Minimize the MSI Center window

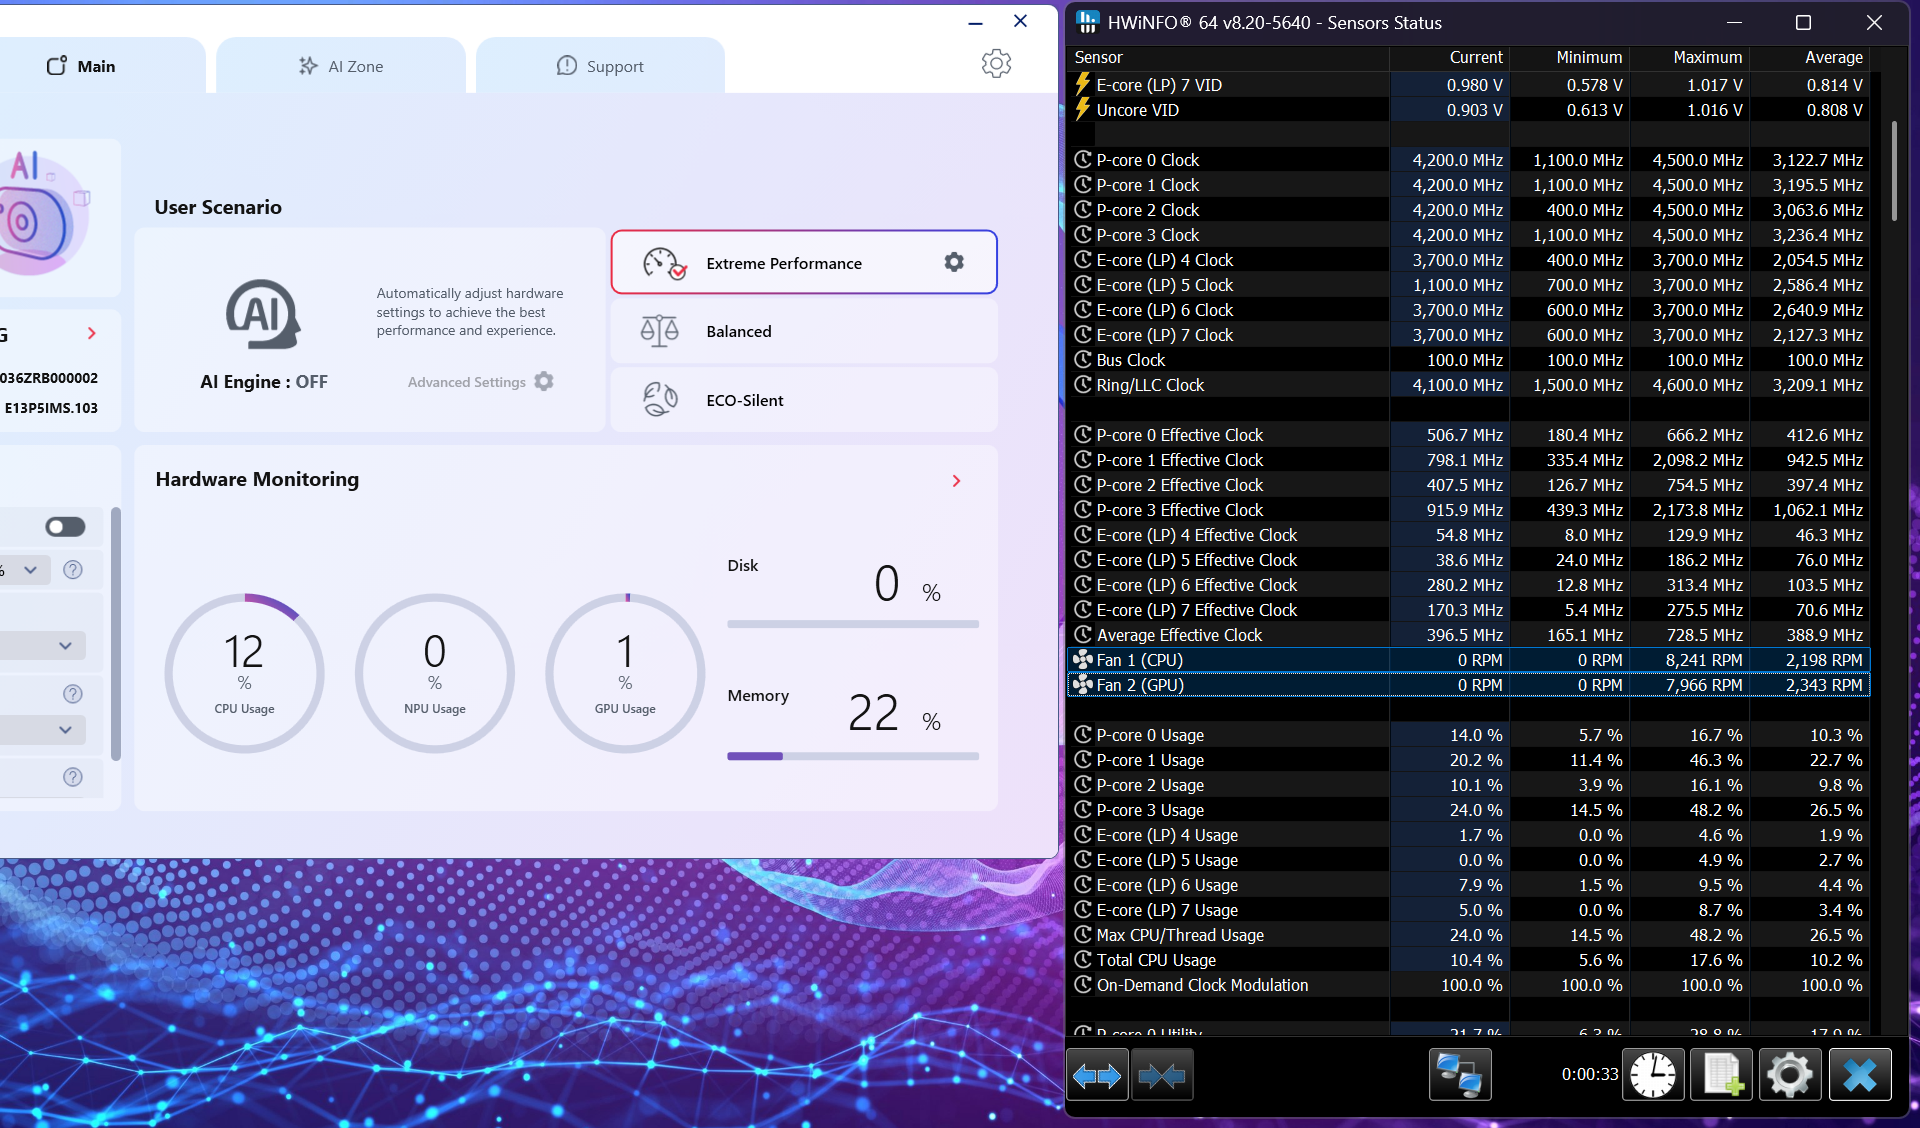976,22
